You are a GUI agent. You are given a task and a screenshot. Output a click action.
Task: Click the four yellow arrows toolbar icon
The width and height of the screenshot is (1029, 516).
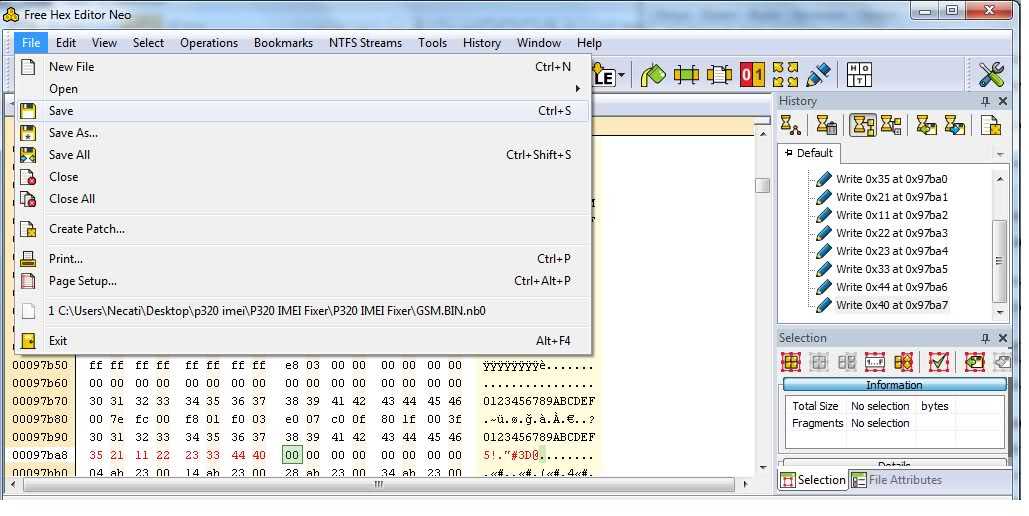(785, 75)
